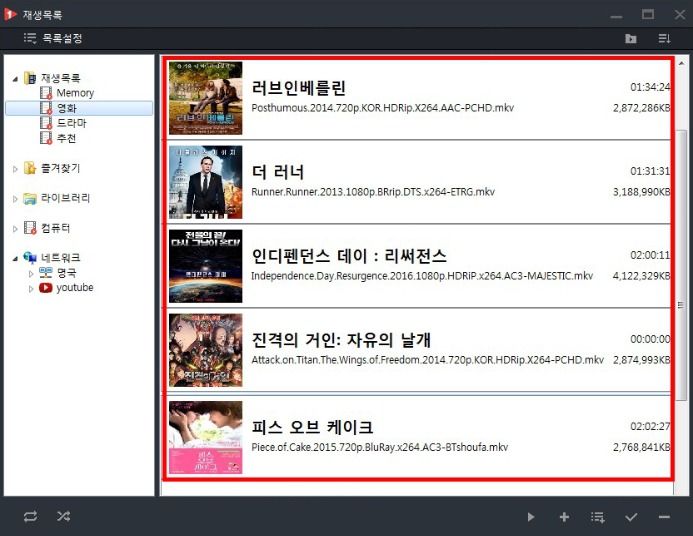Click the 진격의 거인 poster thumbnail

[x=206, y=350]
